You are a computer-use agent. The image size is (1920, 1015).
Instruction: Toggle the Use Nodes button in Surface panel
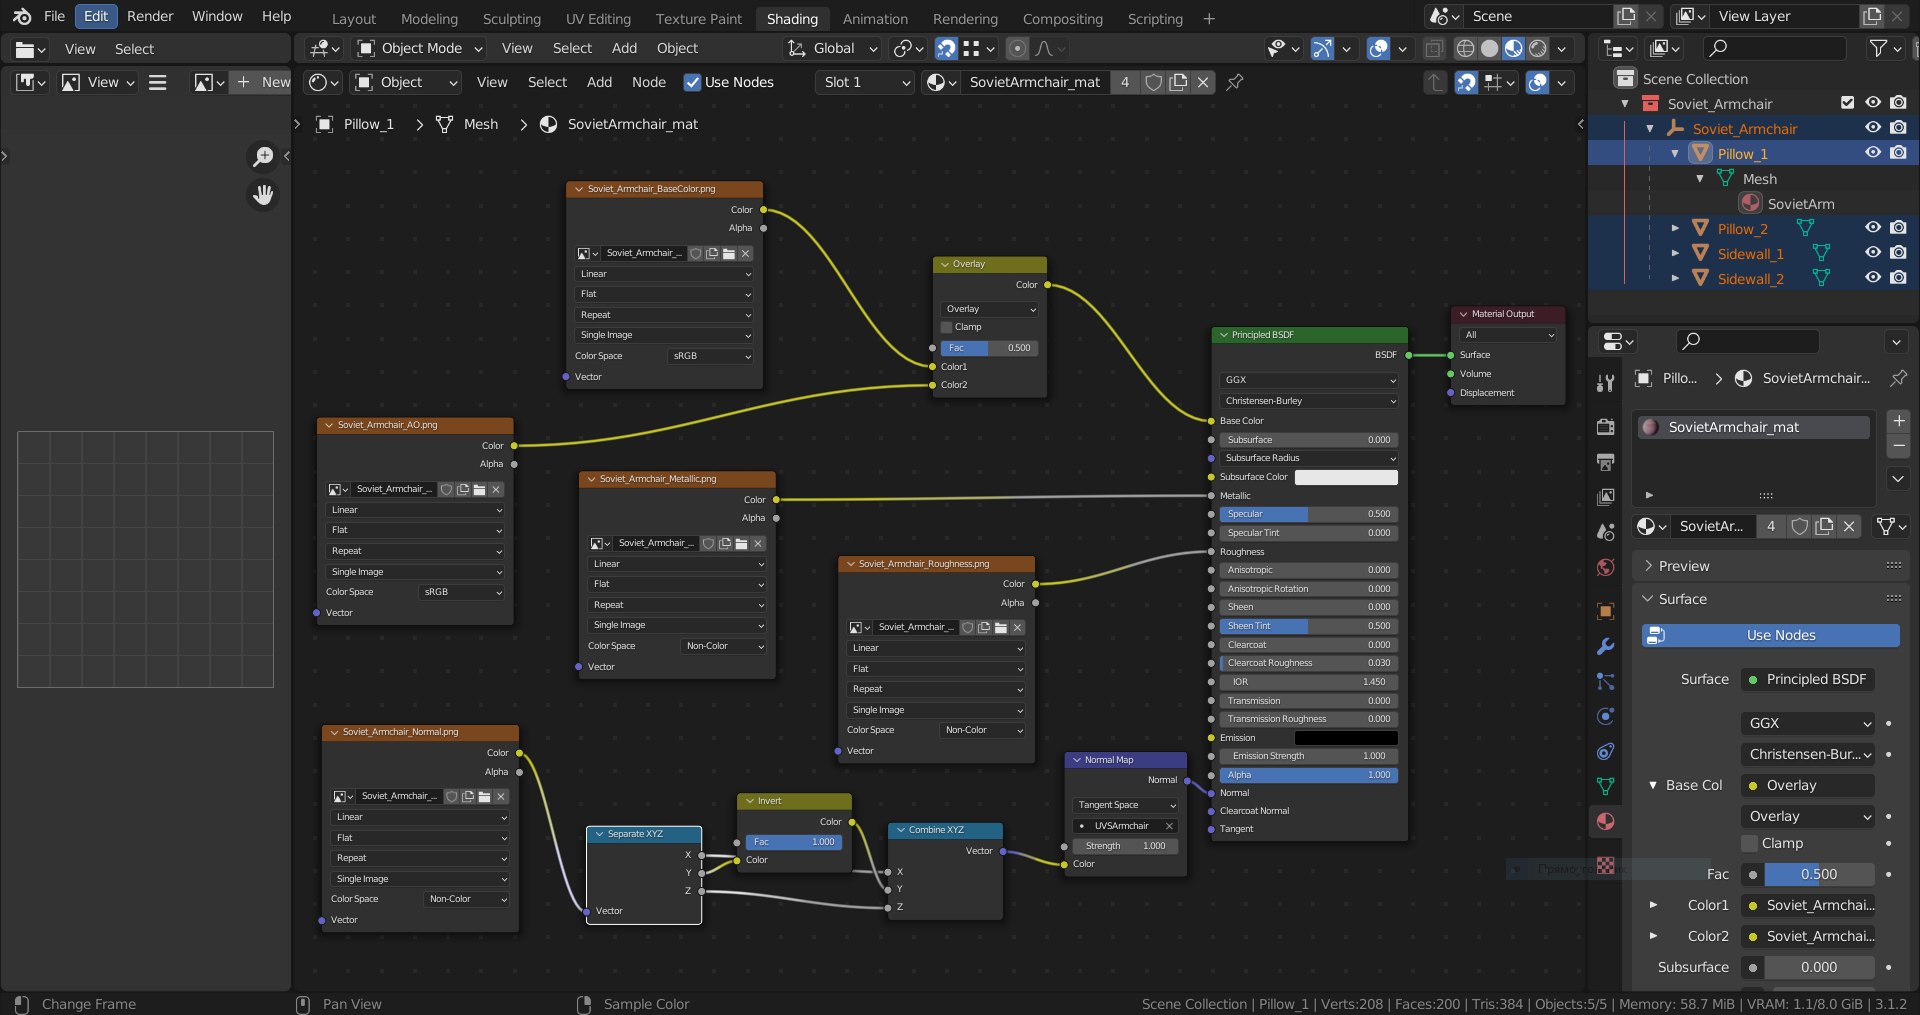pyautogui.click(x=1770, y=635)
